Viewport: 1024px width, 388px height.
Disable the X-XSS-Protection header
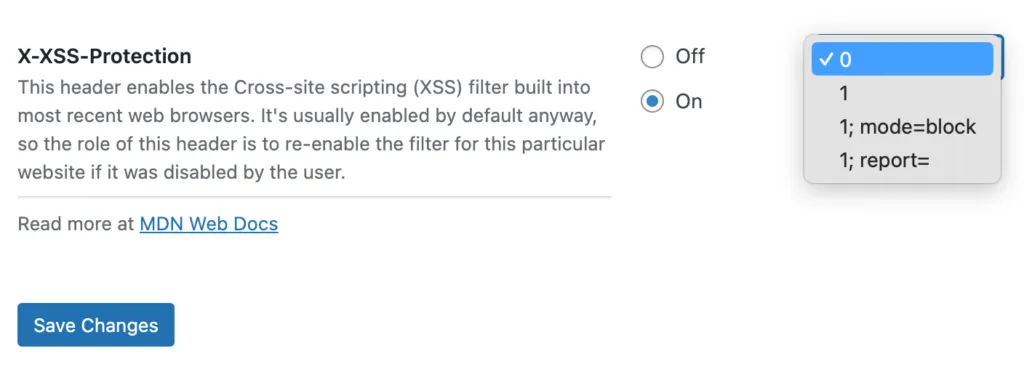tap(652, 57)
